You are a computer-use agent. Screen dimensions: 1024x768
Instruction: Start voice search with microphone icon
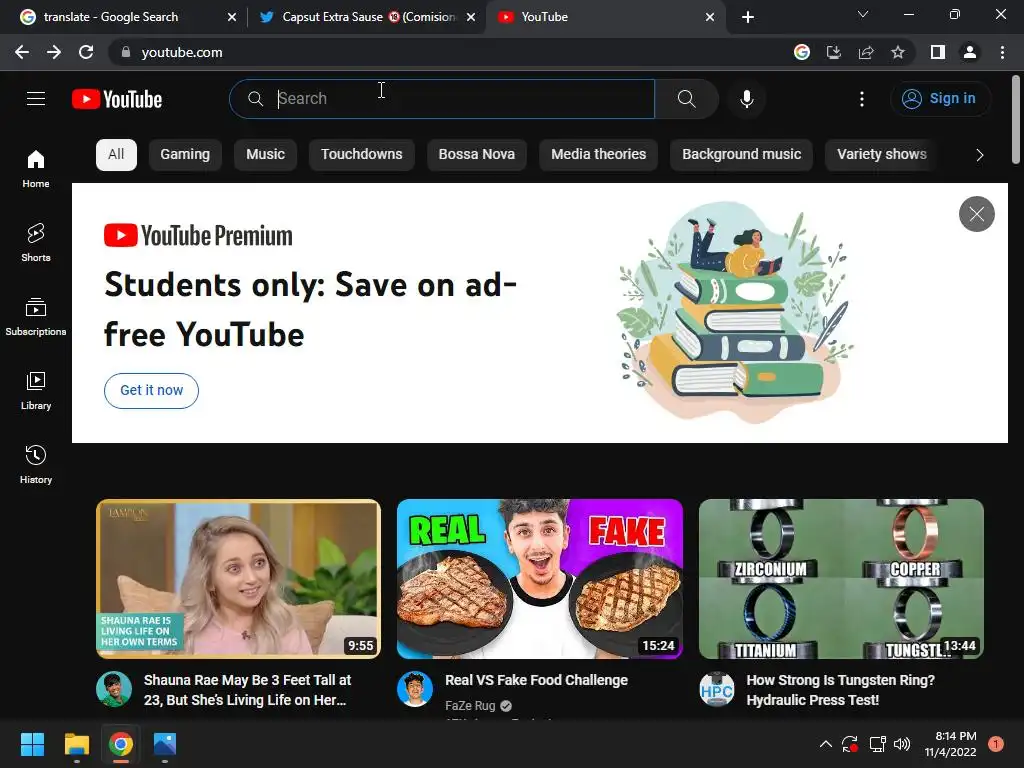coord(747,99)
